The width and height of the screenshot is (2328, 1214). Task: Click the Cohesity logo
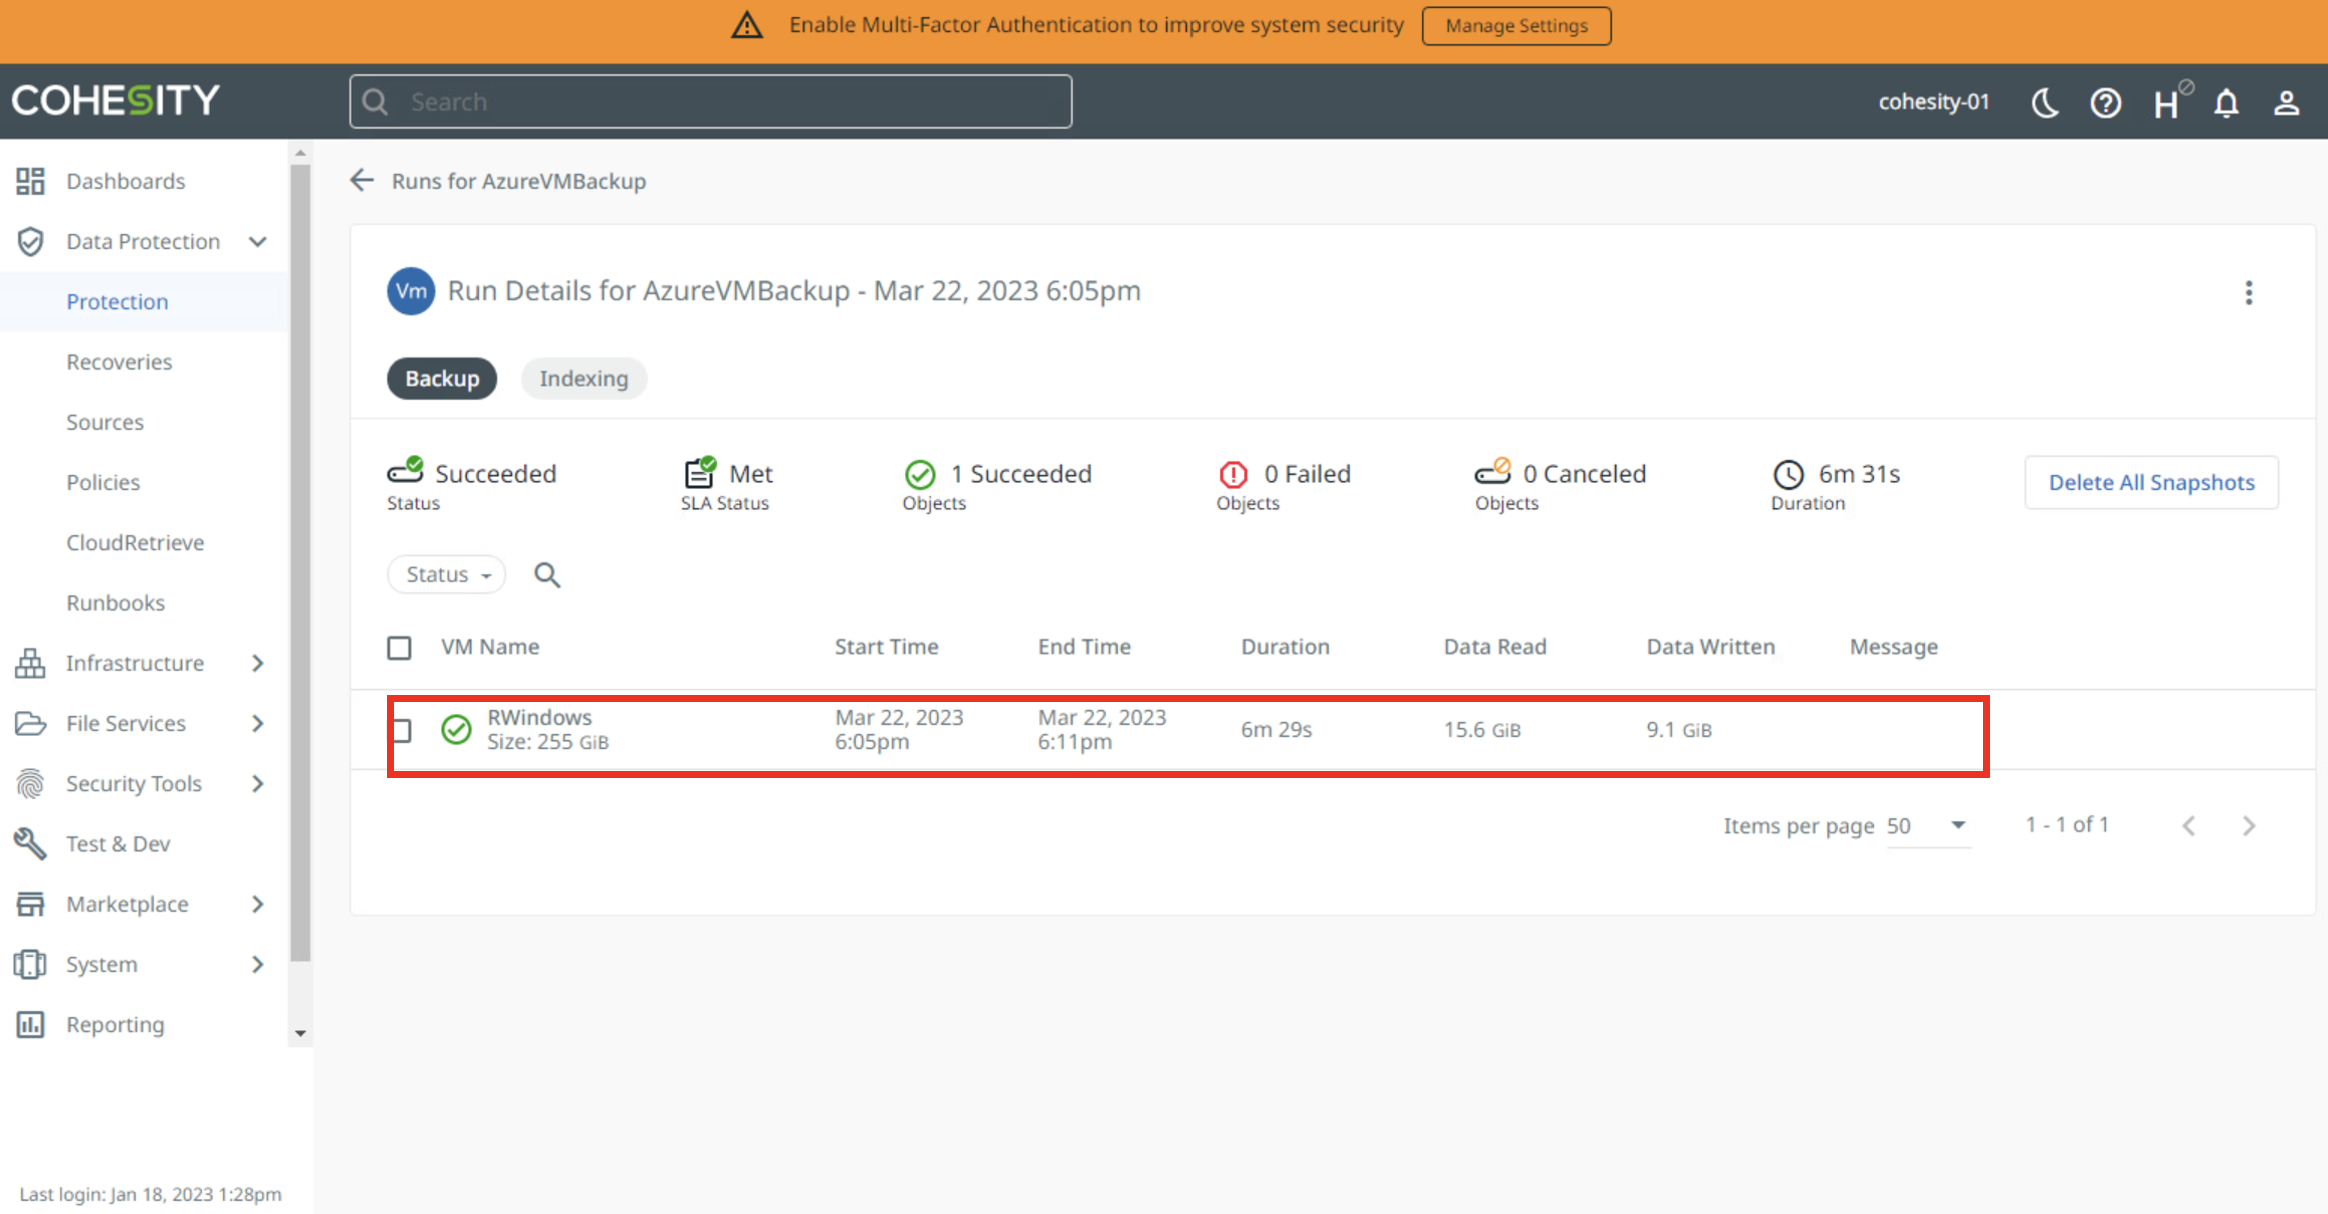[116, 100]
